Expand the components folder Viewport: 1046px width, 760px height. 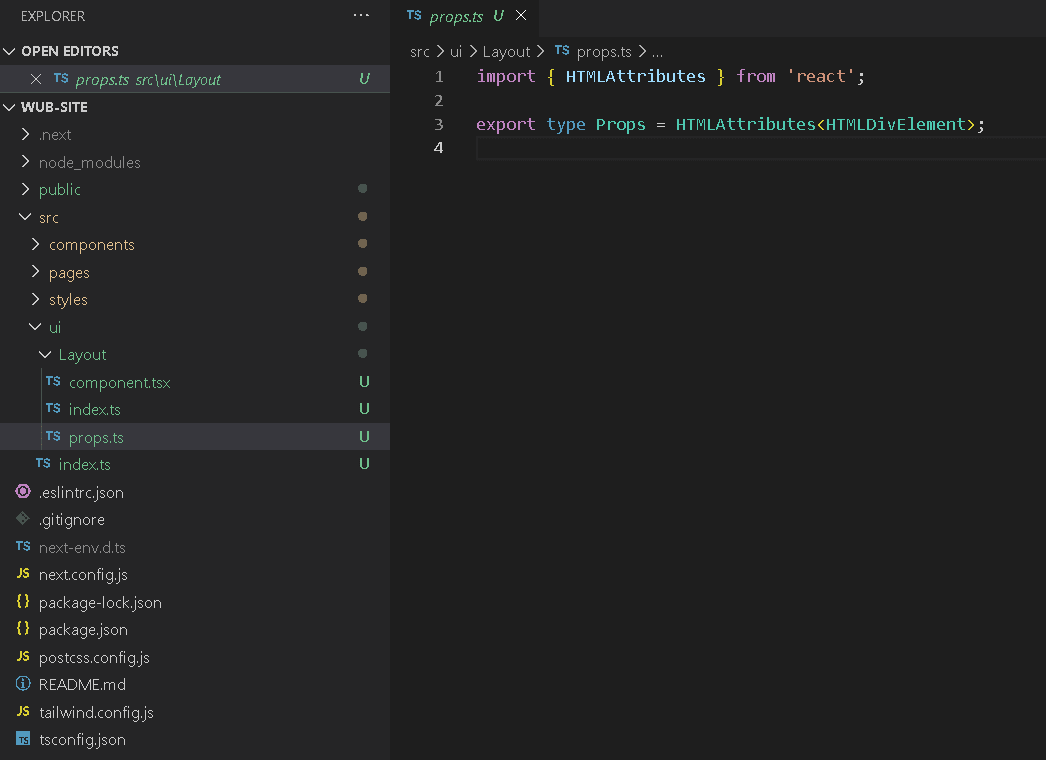point(91,245)
